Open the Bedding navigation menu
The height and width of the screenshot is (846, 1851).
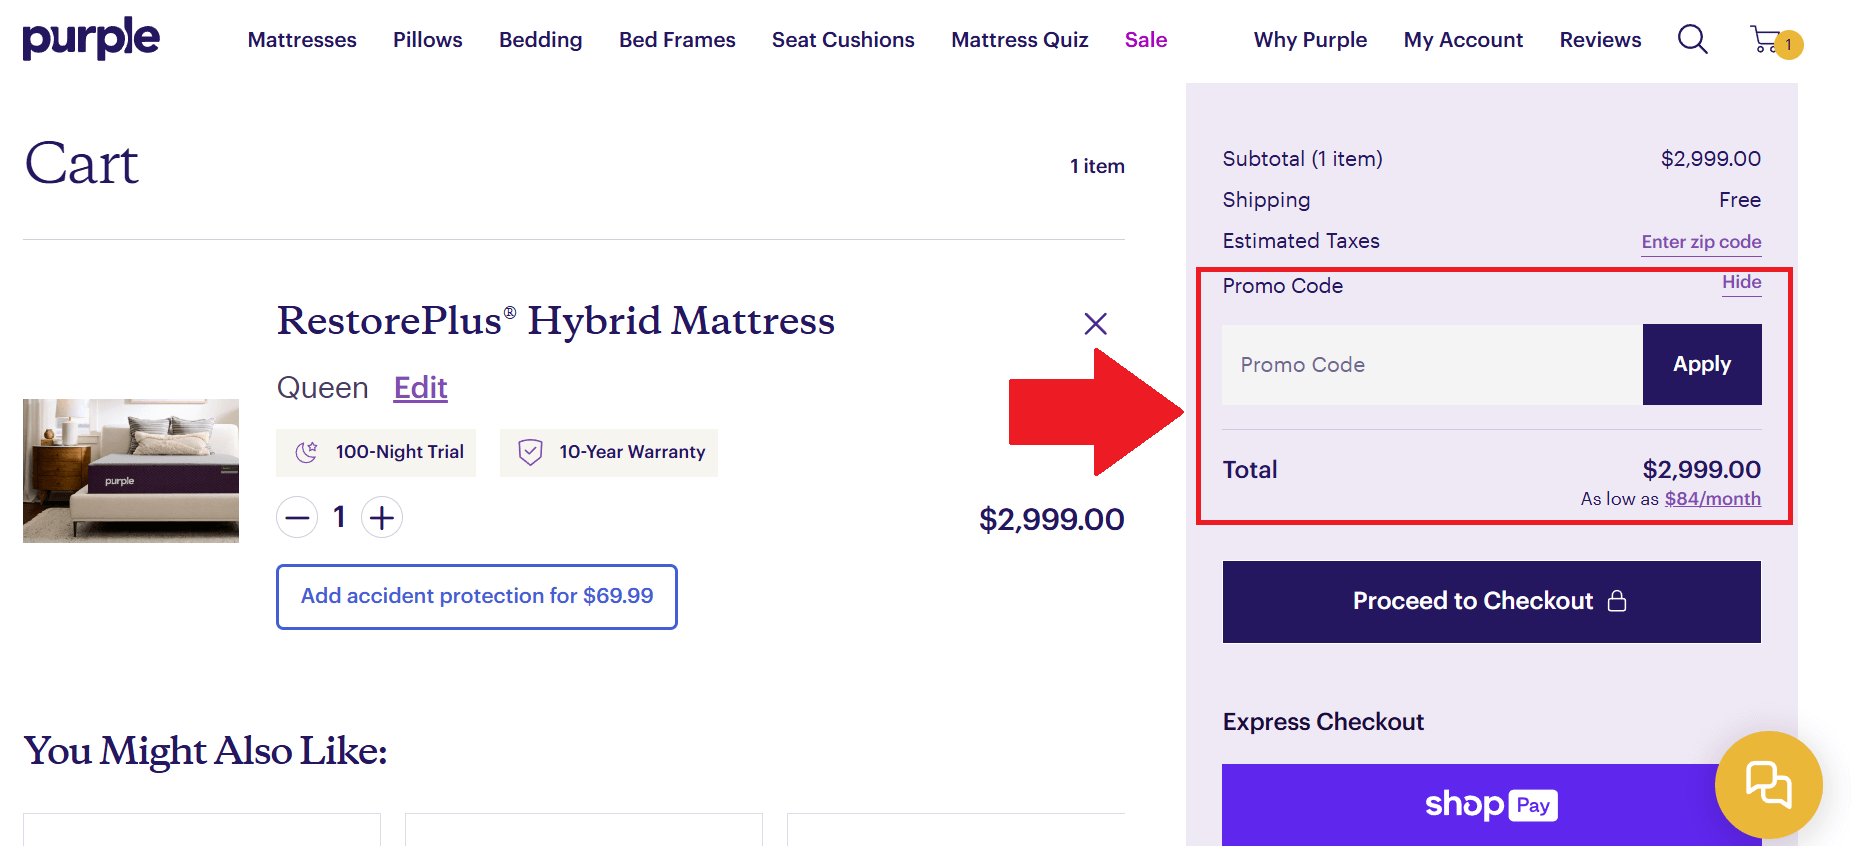[x=540, y=40]
